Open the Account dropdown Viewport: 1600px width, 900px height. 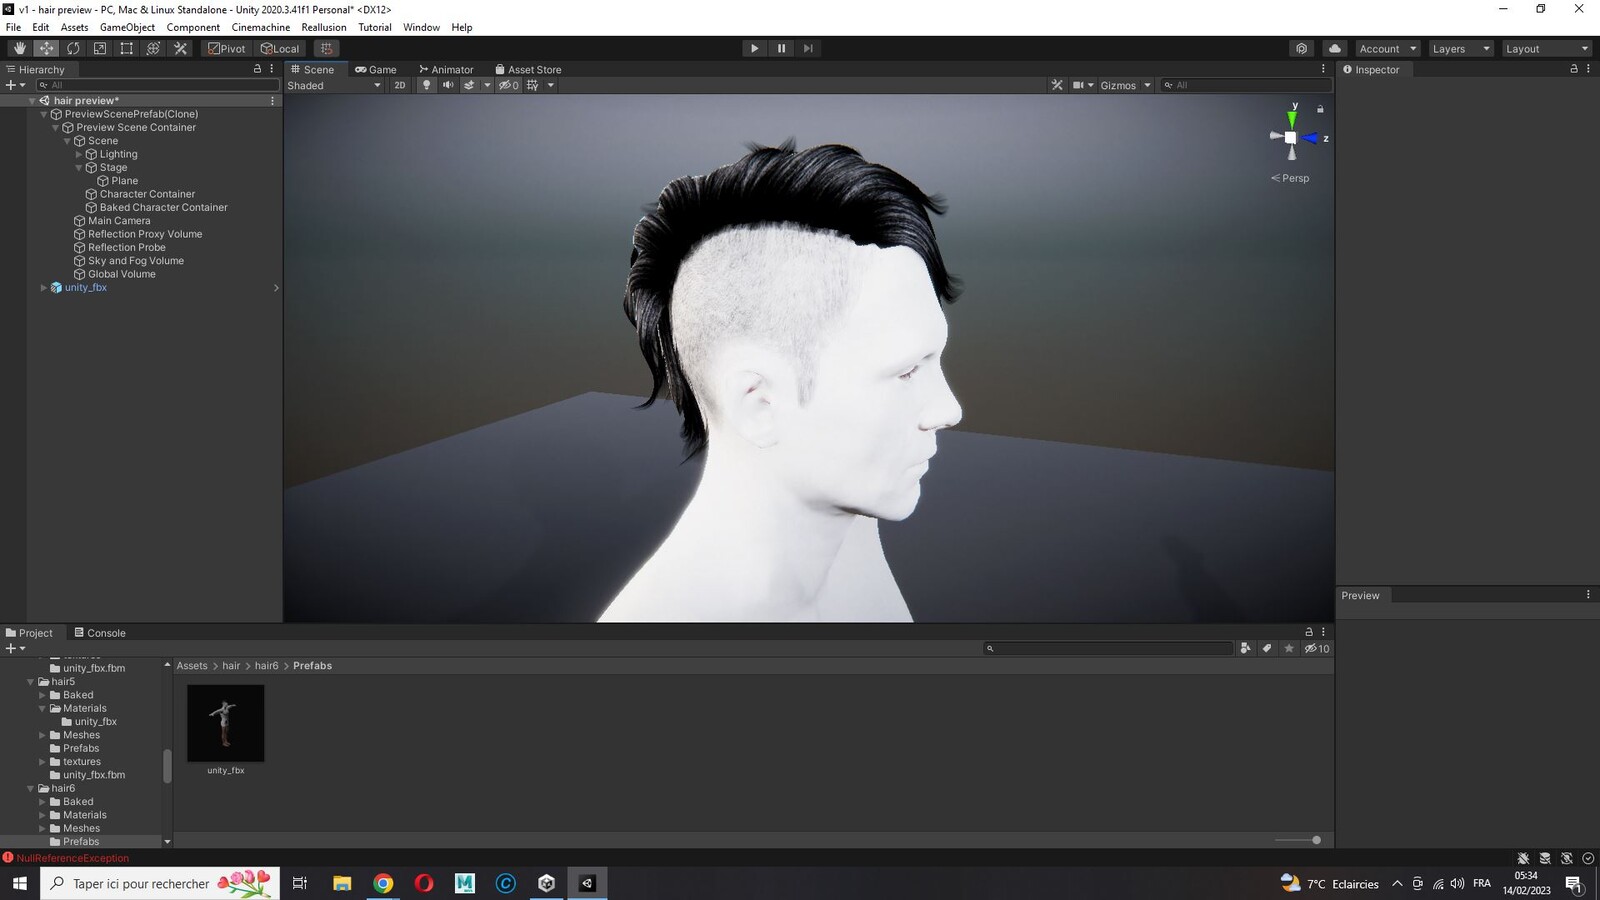[x=1387, y=48]
